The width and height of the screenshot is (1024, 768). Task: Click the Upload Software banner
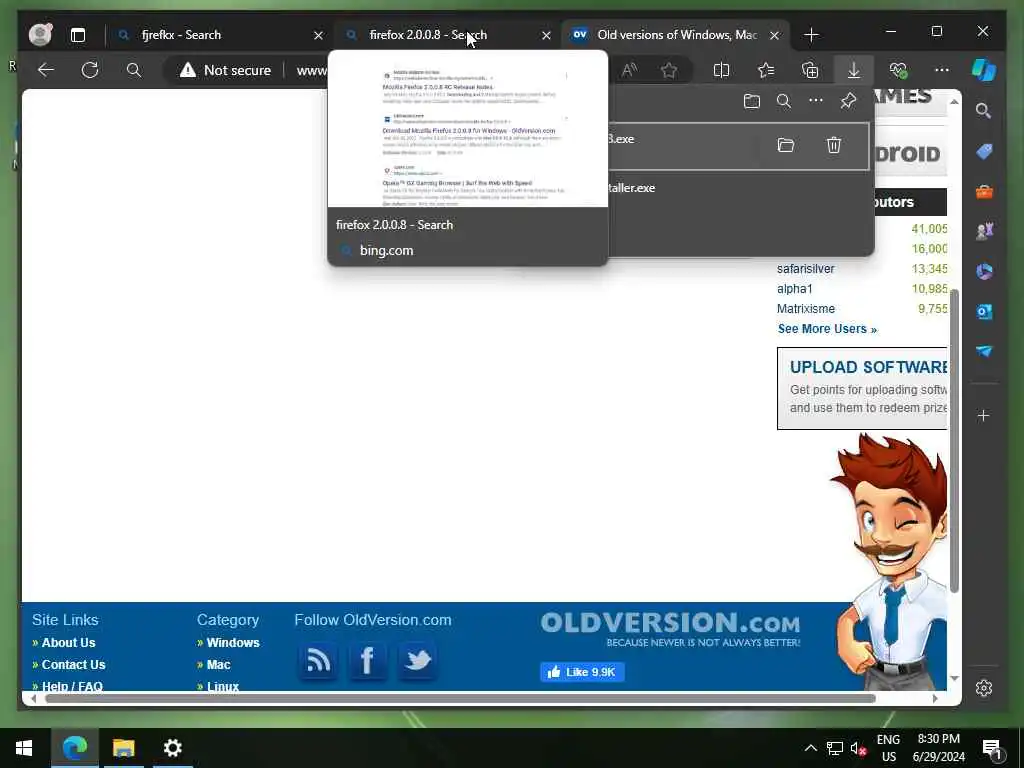pos(862,388)
